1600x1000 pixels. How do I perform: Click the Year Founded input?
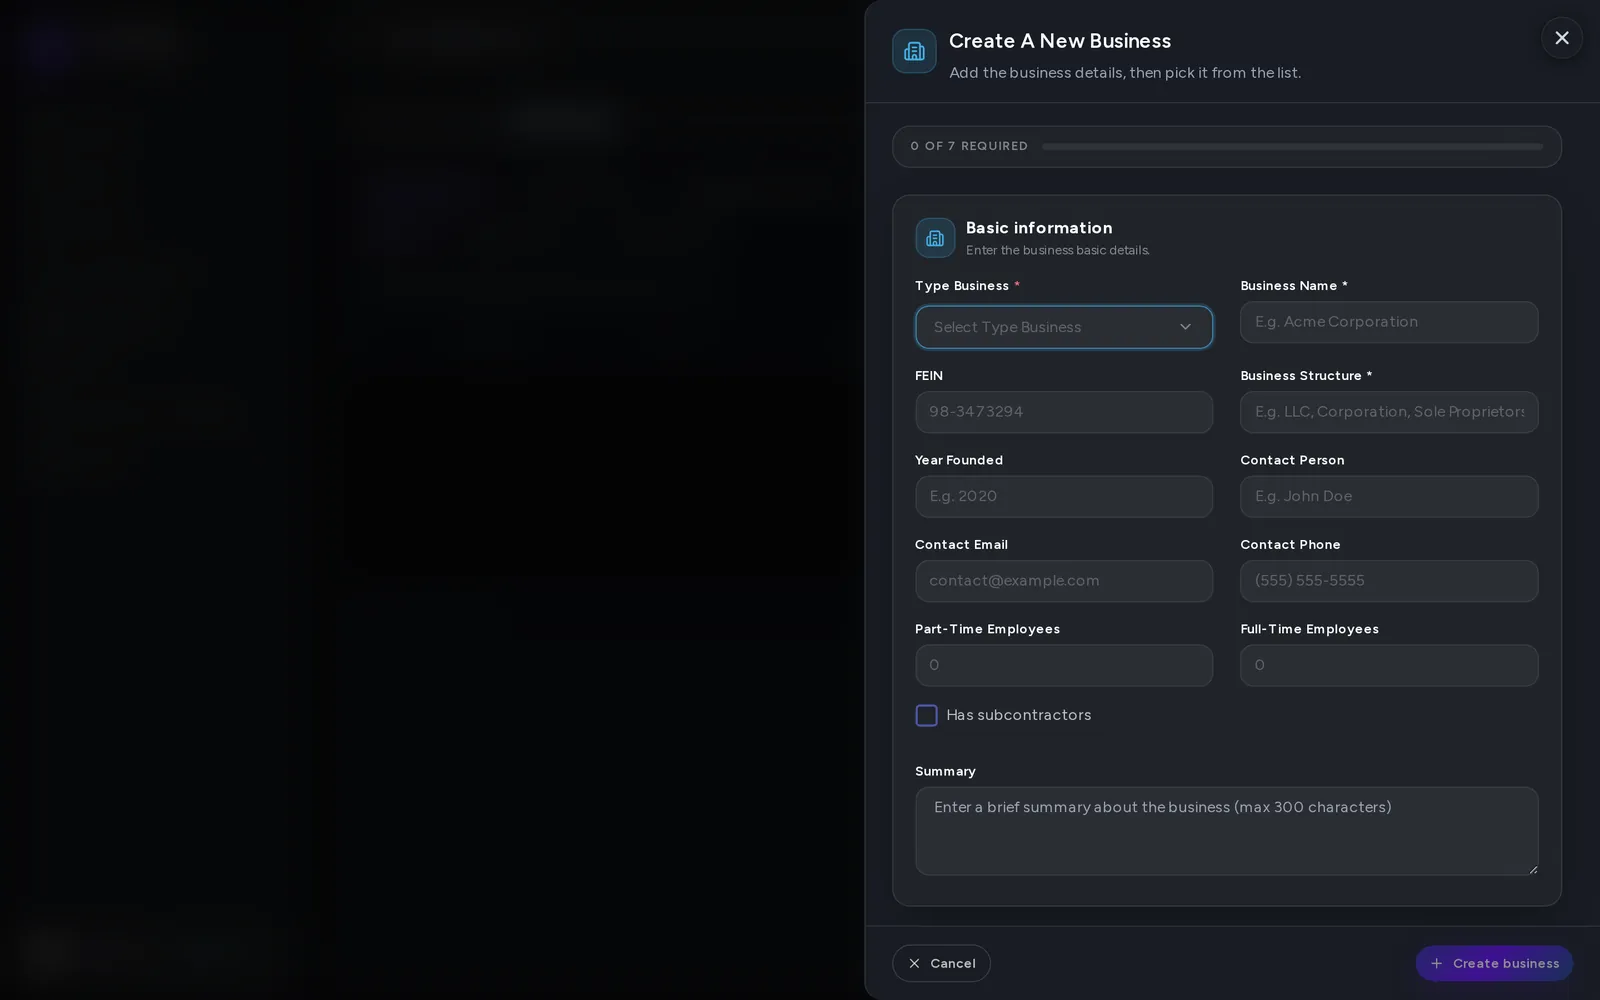pyautogui.click(x=1063, y=496)
